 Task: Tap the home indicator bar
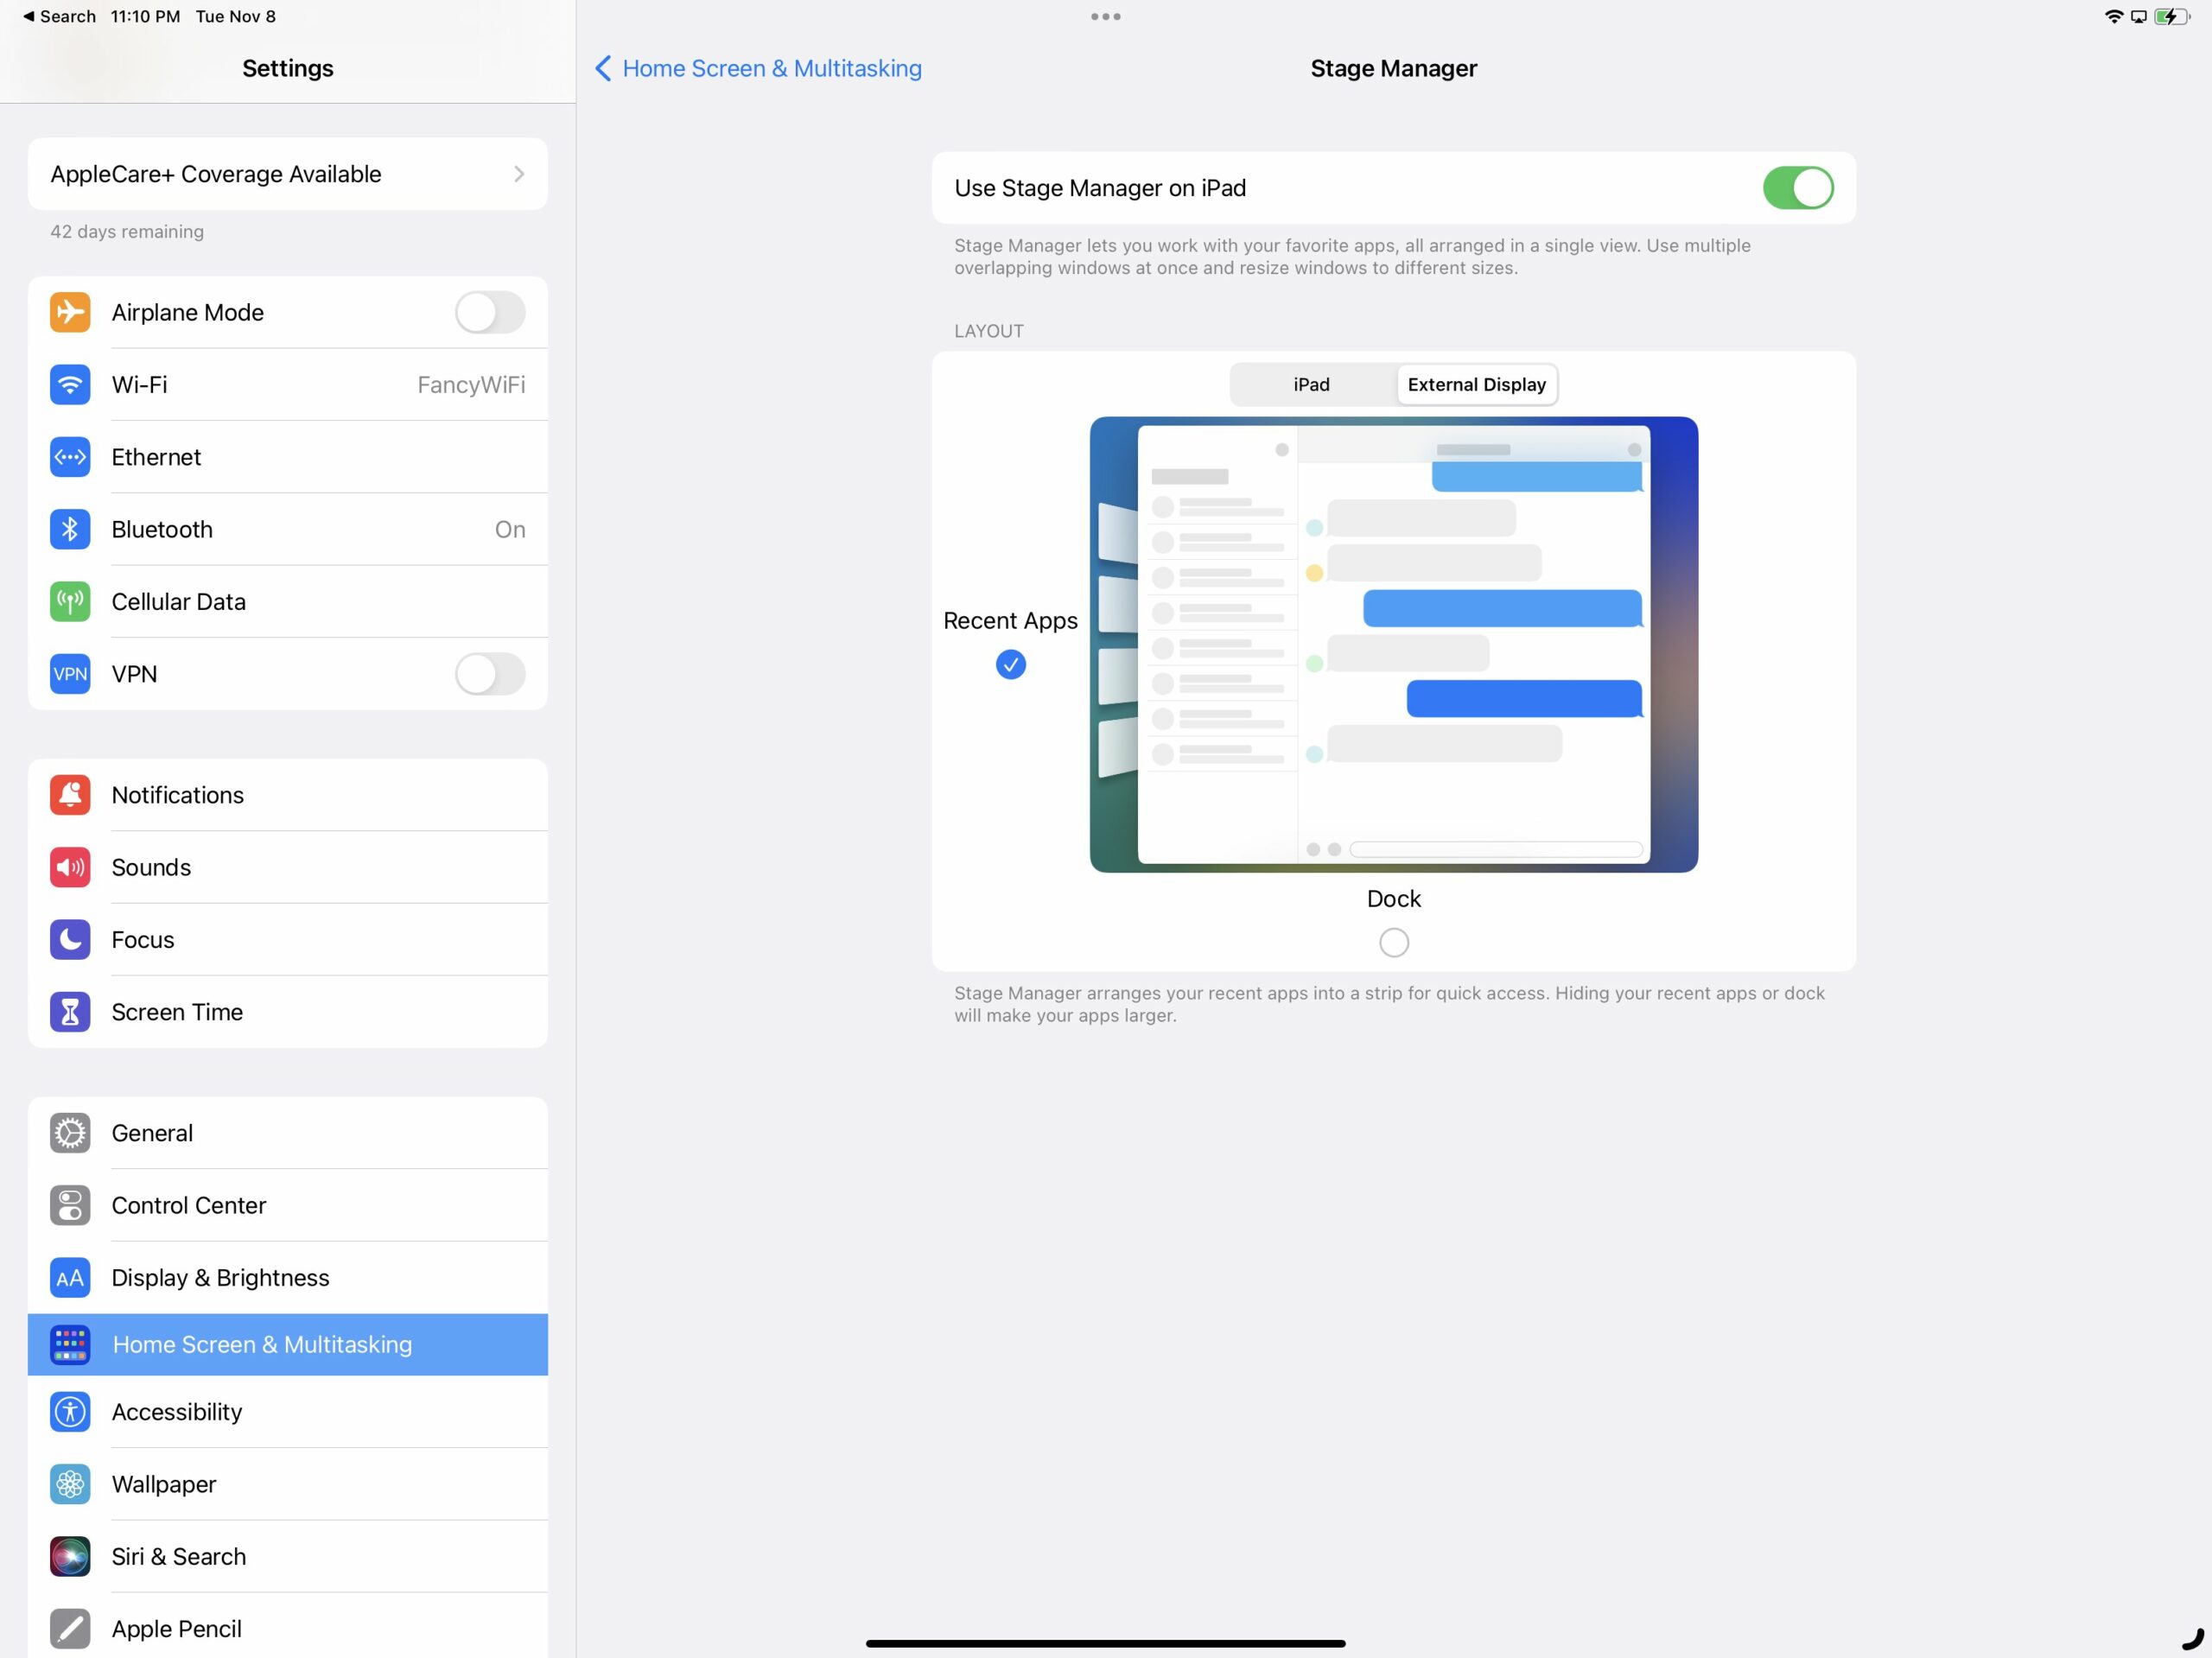click(1105, 1643)
